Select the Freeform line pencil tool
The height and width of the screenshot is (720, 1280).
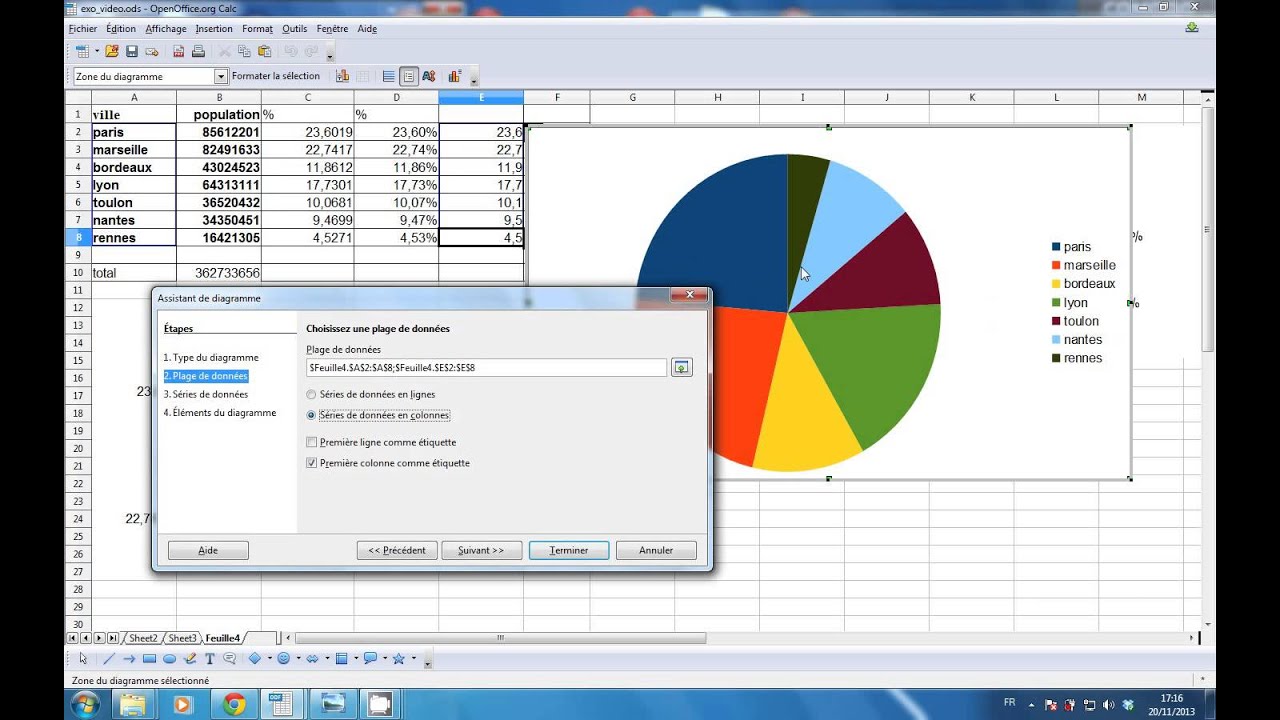(x=190, y=658)
